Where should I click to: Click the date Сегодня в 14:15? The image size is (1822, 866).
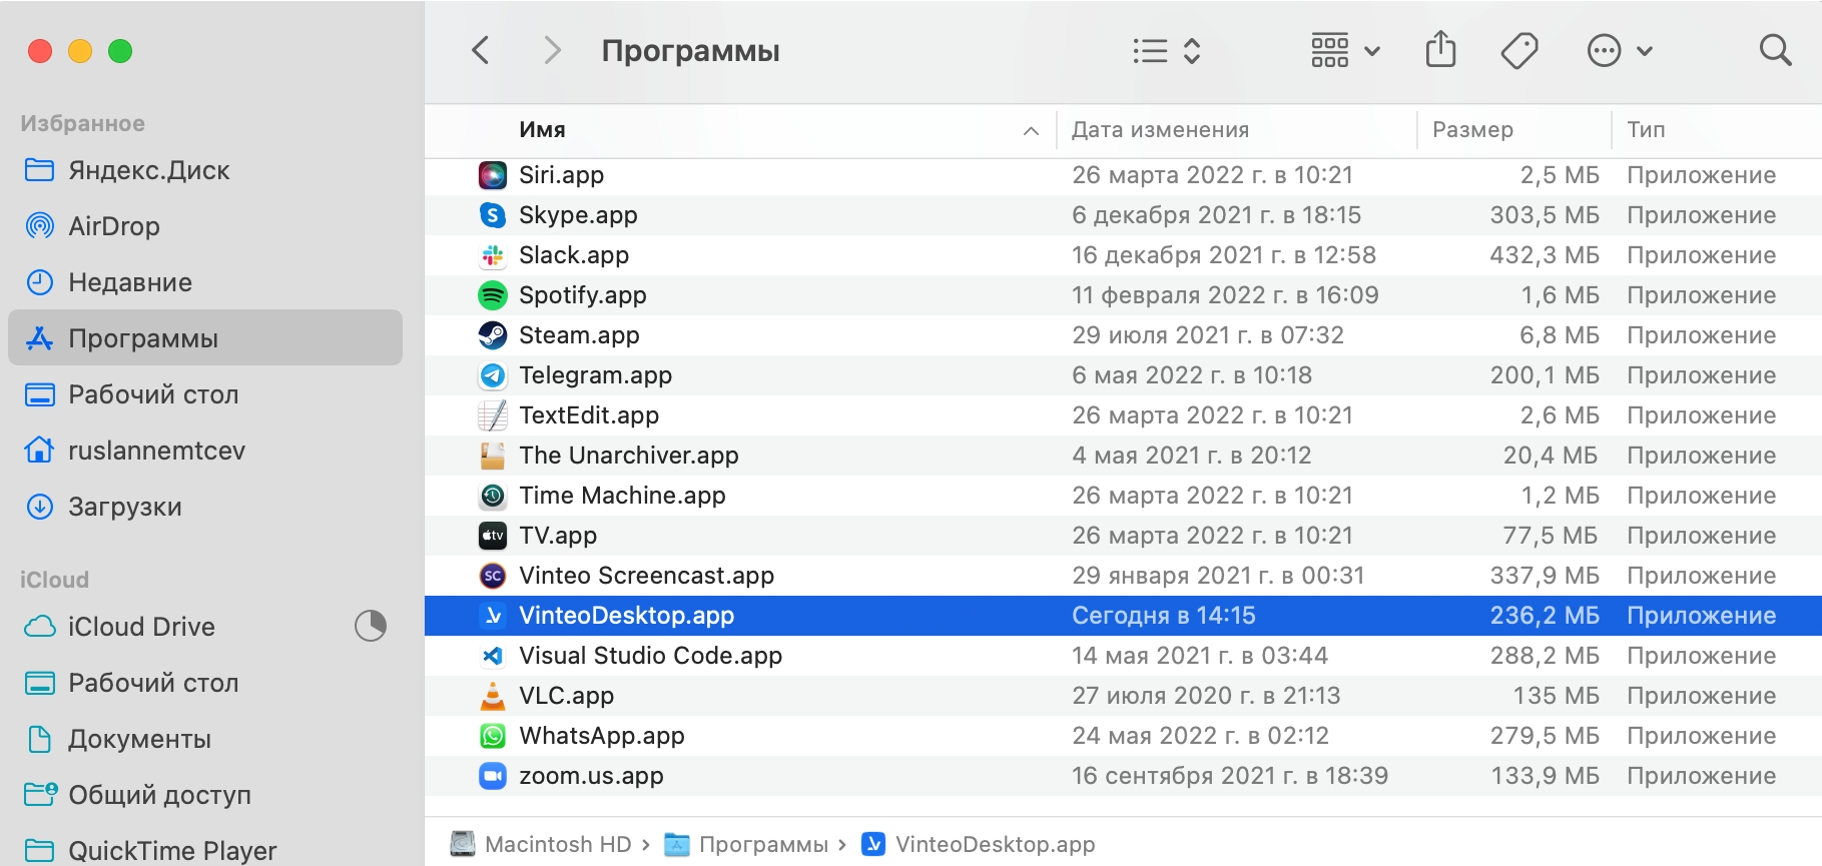click(1163, 615)
